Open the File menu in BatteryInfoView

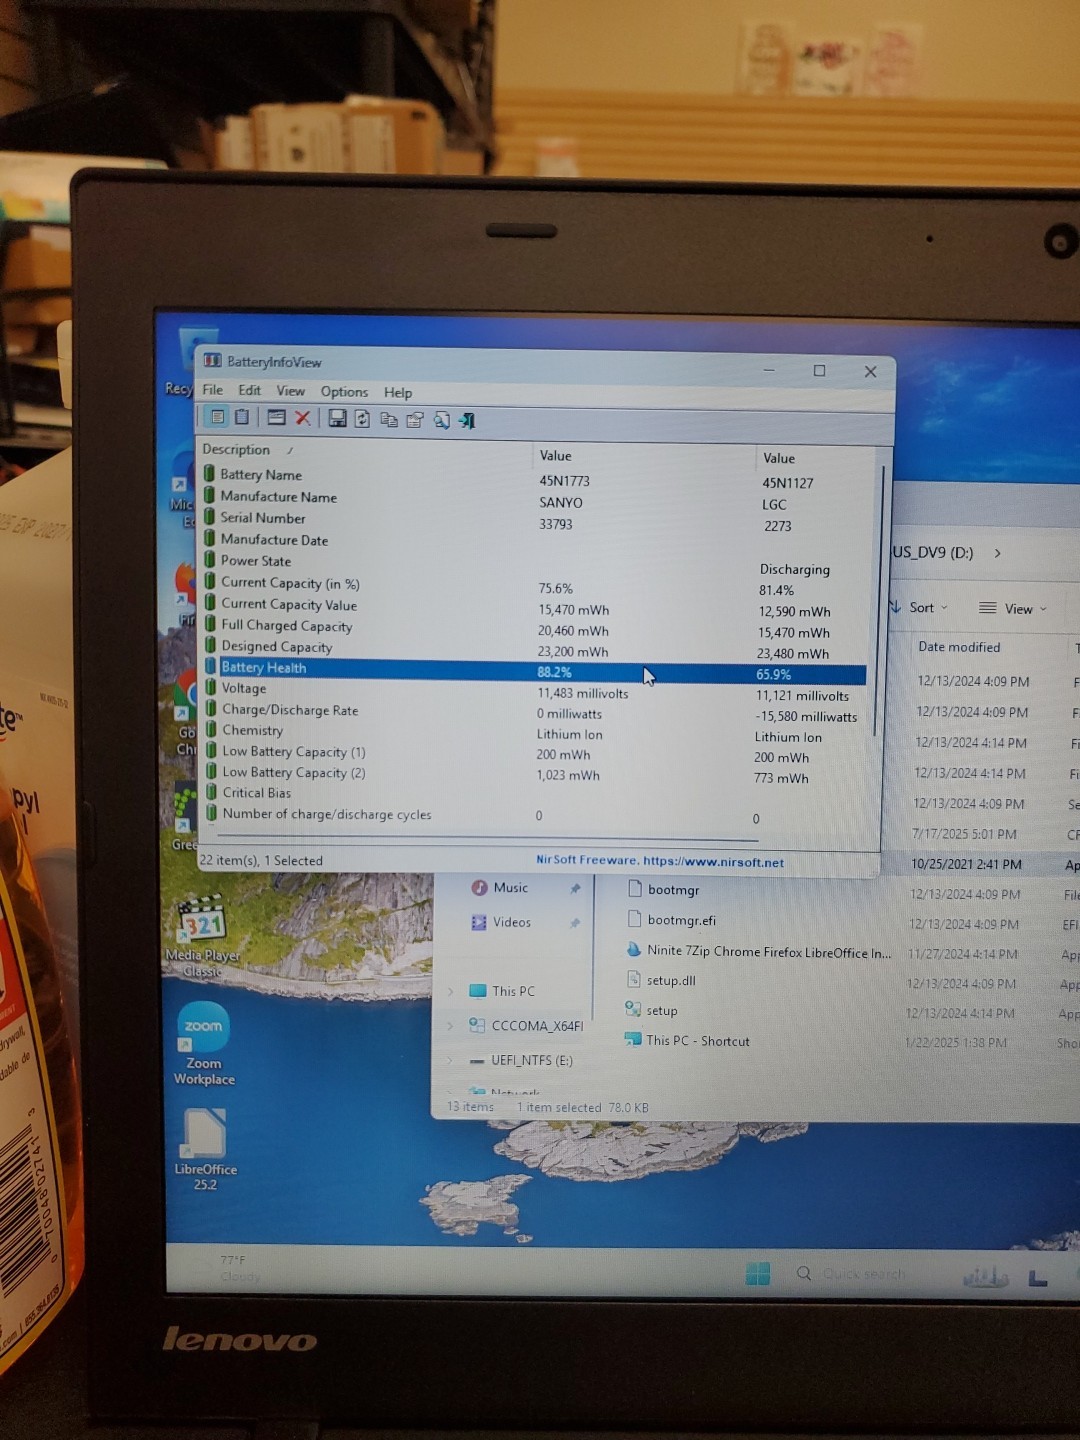213,389
